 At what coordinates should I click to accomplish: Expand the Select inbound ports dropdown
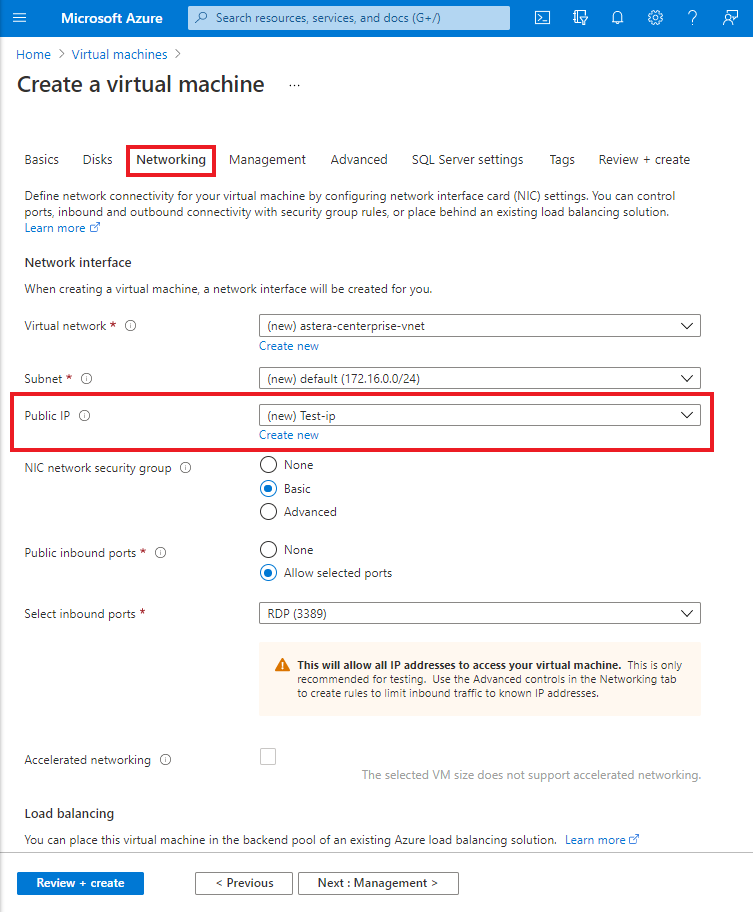pos(480,614)
